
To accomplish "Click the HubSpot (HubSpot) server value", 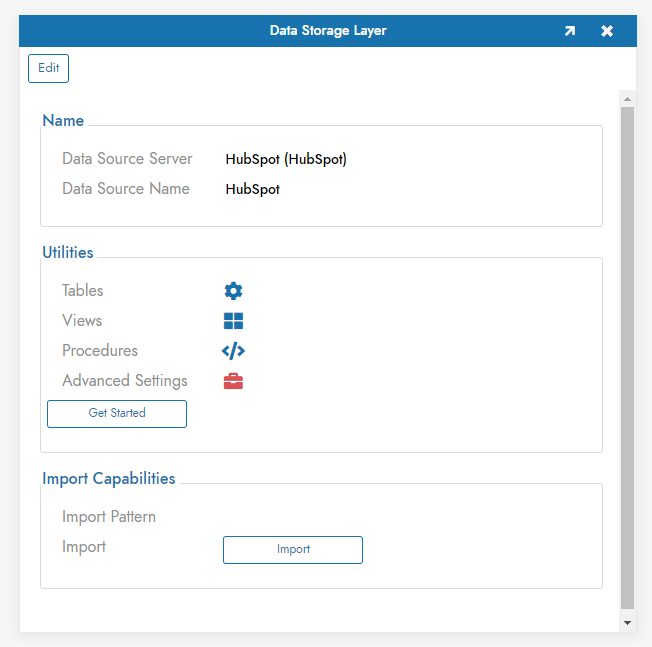I will click(x=286, y=159).
